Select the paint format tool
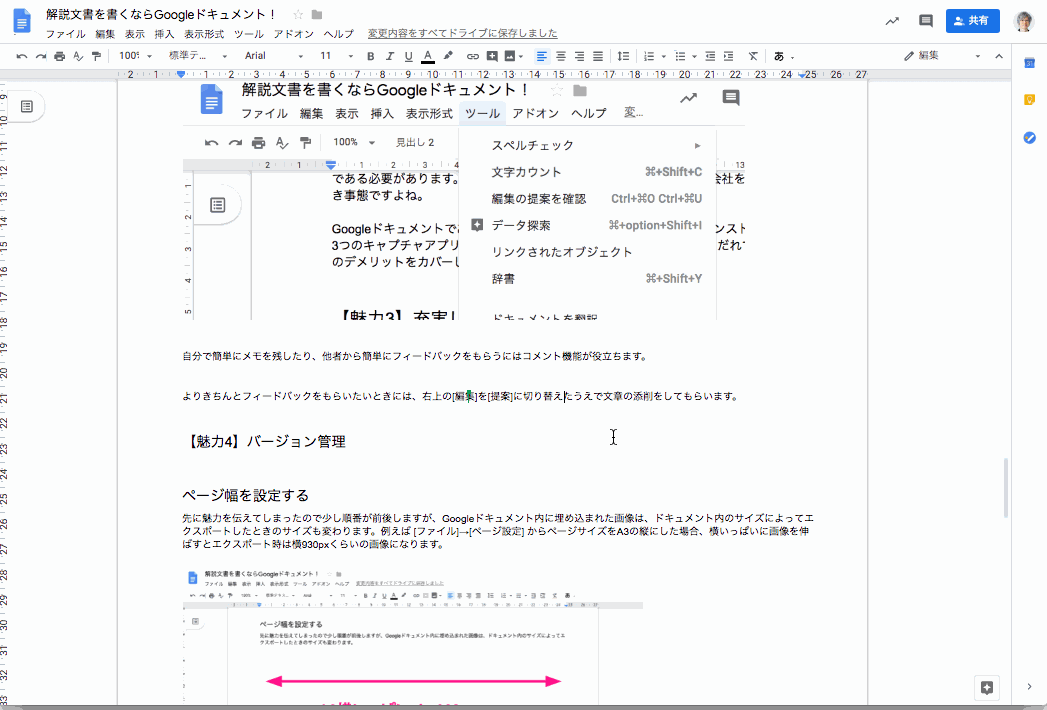 (96, 56)
